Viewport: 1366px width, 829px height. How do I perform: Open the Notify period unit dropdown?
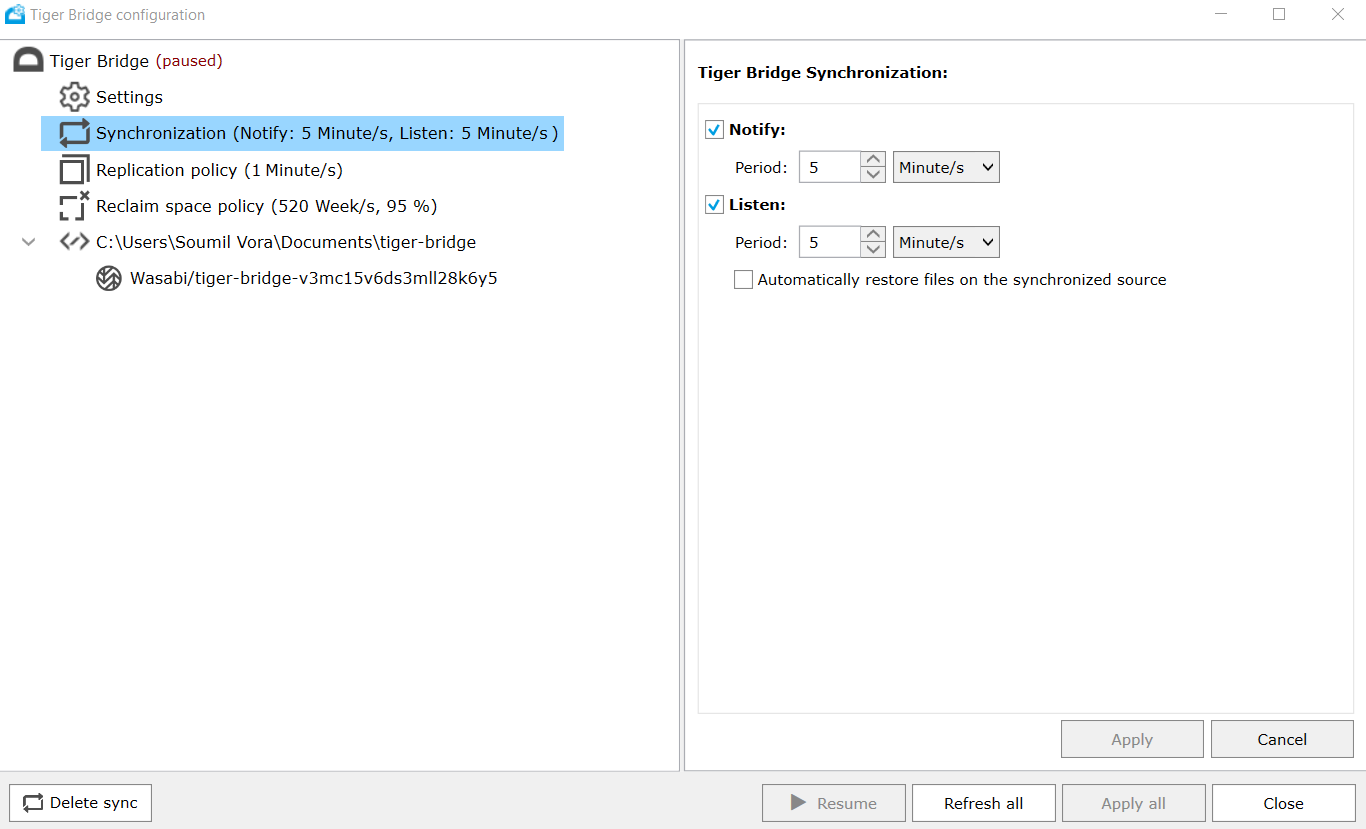tap(946, 167)
